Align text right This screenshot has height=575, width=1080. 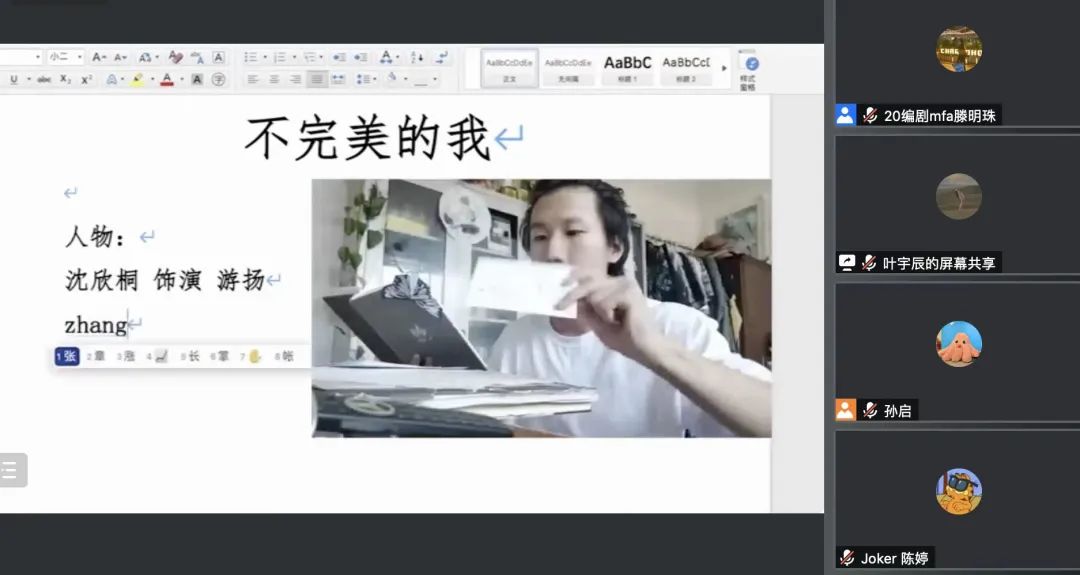295,80
